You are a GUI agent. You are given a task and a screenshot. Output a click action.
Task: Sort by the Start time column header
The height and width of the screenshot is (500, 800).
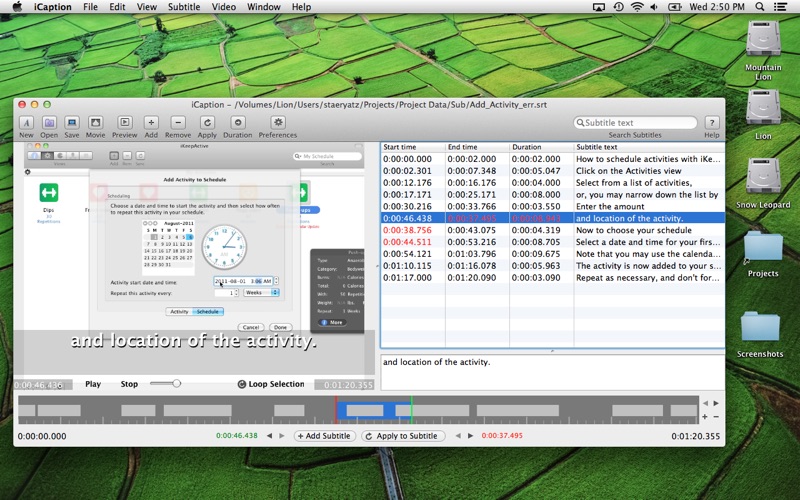(x=413, y=147)
